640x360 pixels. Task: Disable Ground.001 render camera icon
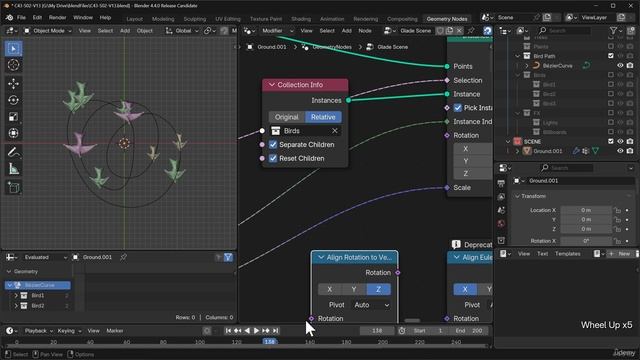click(x=630, y=151)
